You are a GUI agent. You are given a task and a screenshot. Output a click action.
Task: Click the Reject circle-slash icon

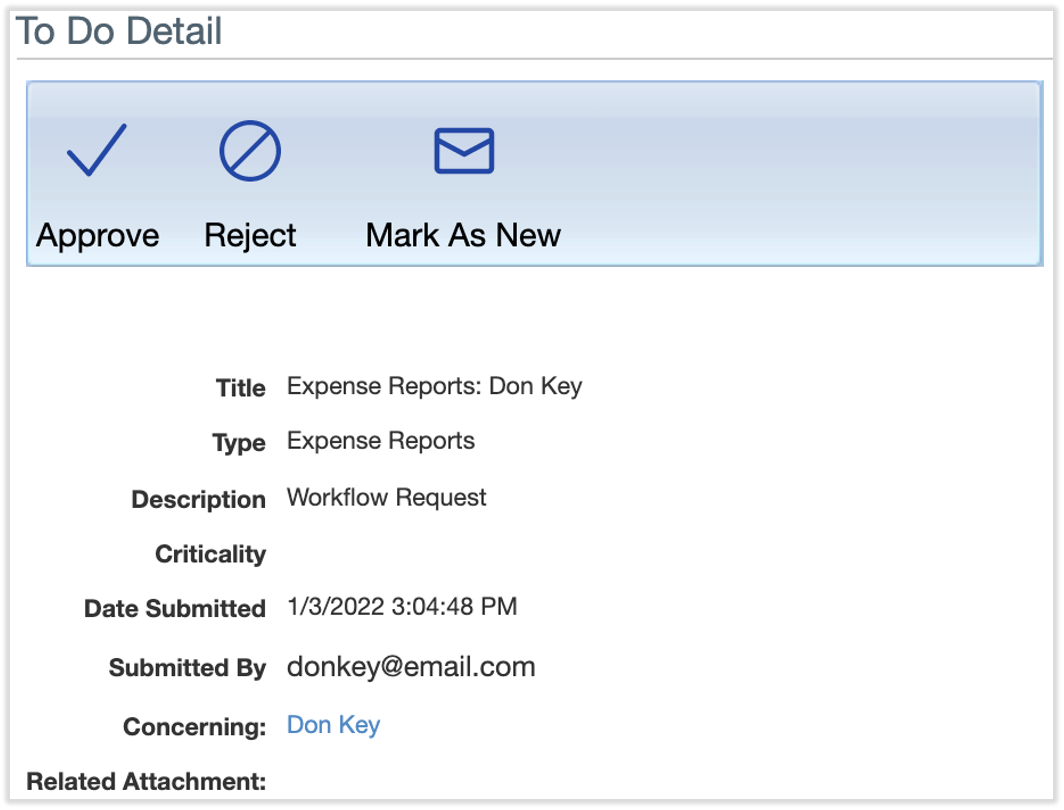(250, 152)
